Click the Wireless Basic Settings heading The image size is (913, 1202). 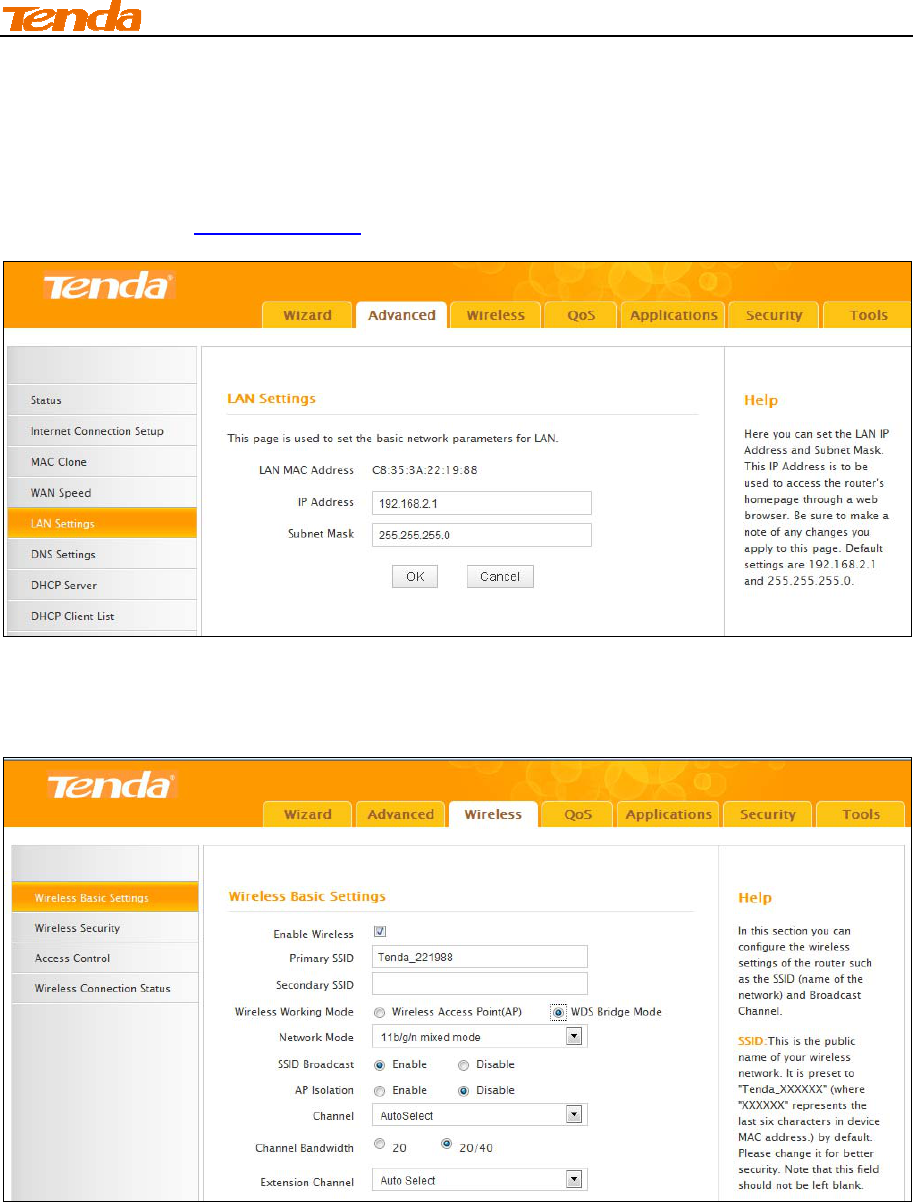tap(307, 896)
